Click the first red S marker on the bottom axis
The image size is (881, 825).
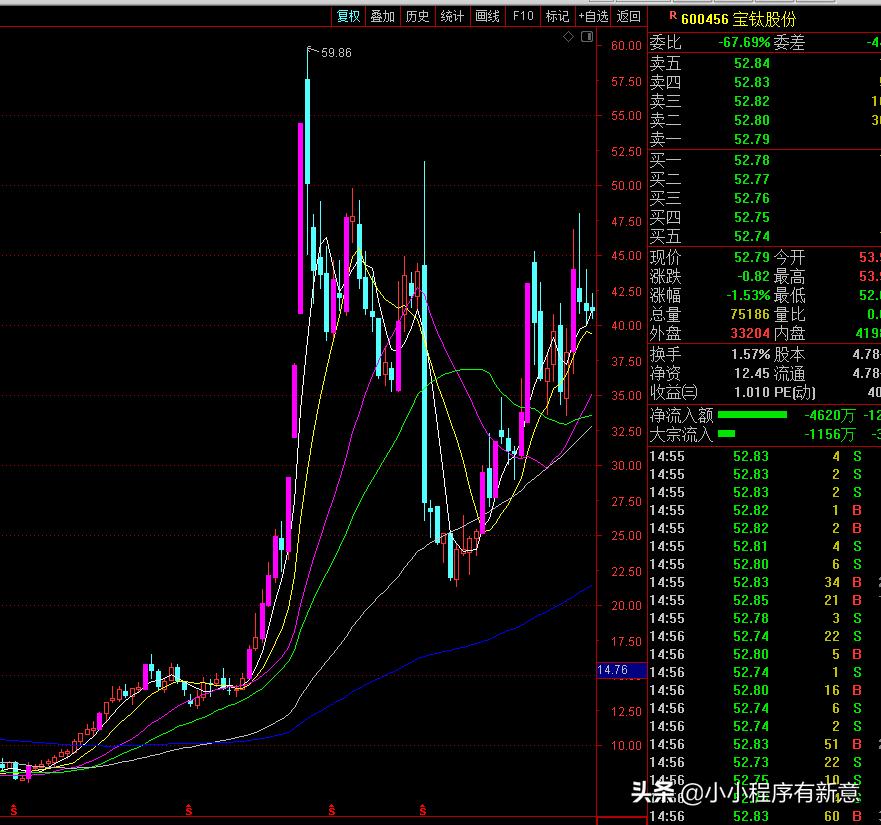click(14, 806)
